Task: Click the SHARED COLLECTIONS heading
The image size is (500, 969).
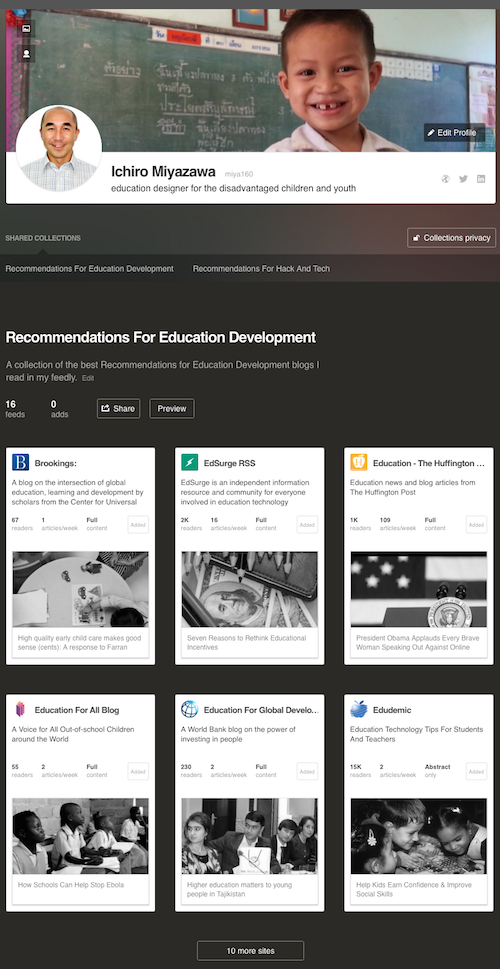Action: coord(43,238)
